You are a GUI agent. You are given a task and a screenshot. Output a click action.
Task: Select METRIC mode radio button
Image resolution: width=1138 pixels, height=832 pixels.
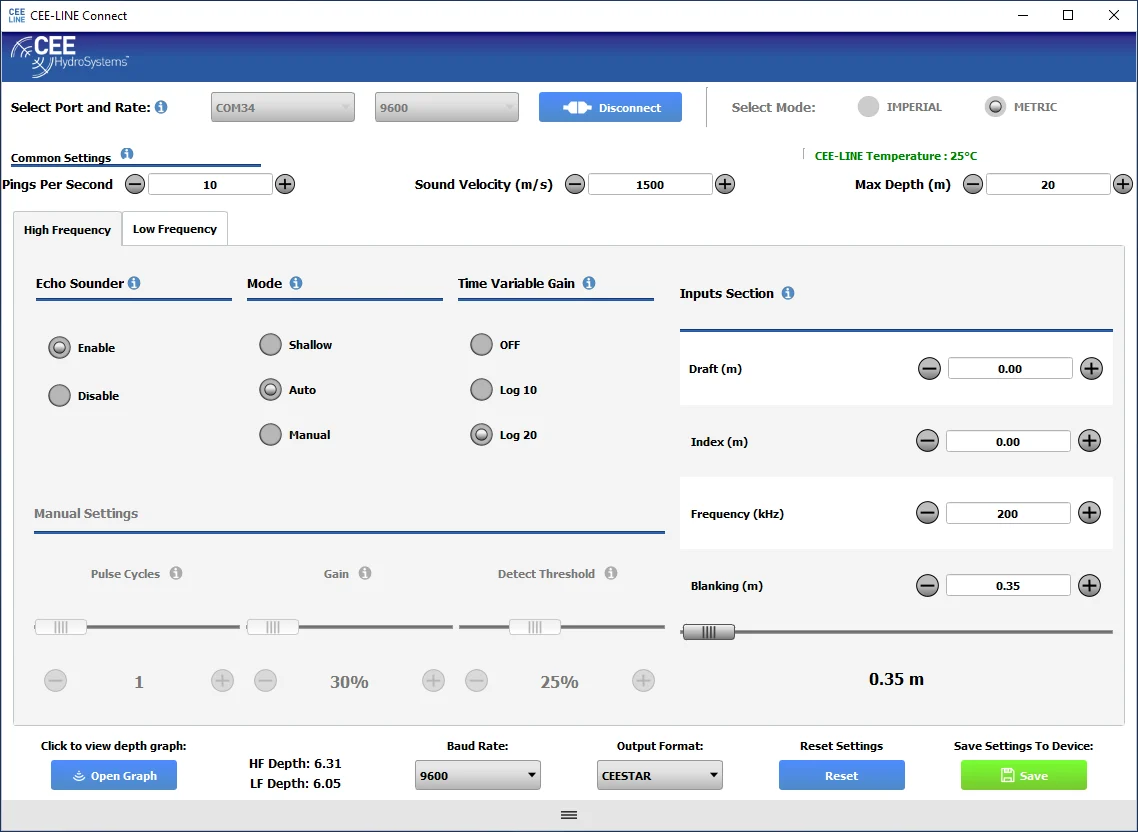[x=996, y=107]
